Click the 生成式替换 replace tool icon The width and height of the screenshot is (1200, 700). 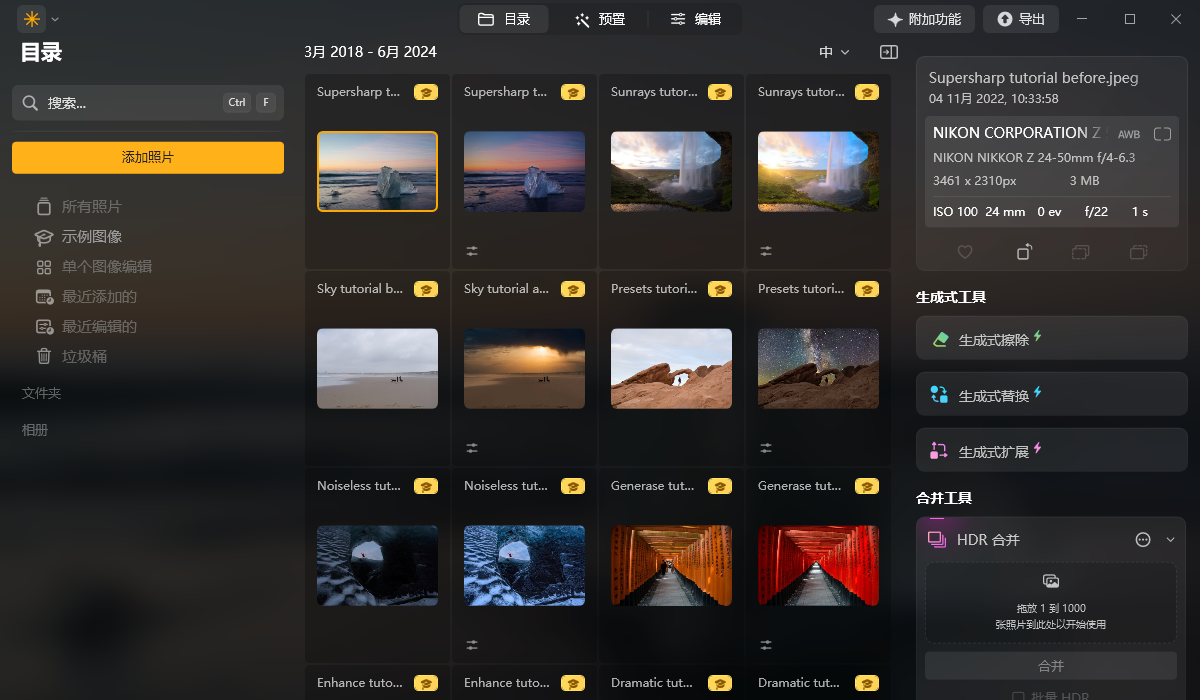[940, 393]
